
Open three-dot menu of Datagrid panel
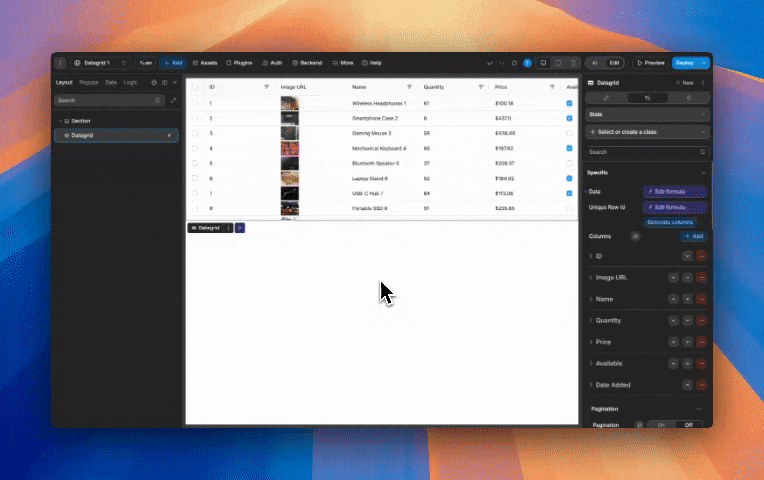pos(703,83)
